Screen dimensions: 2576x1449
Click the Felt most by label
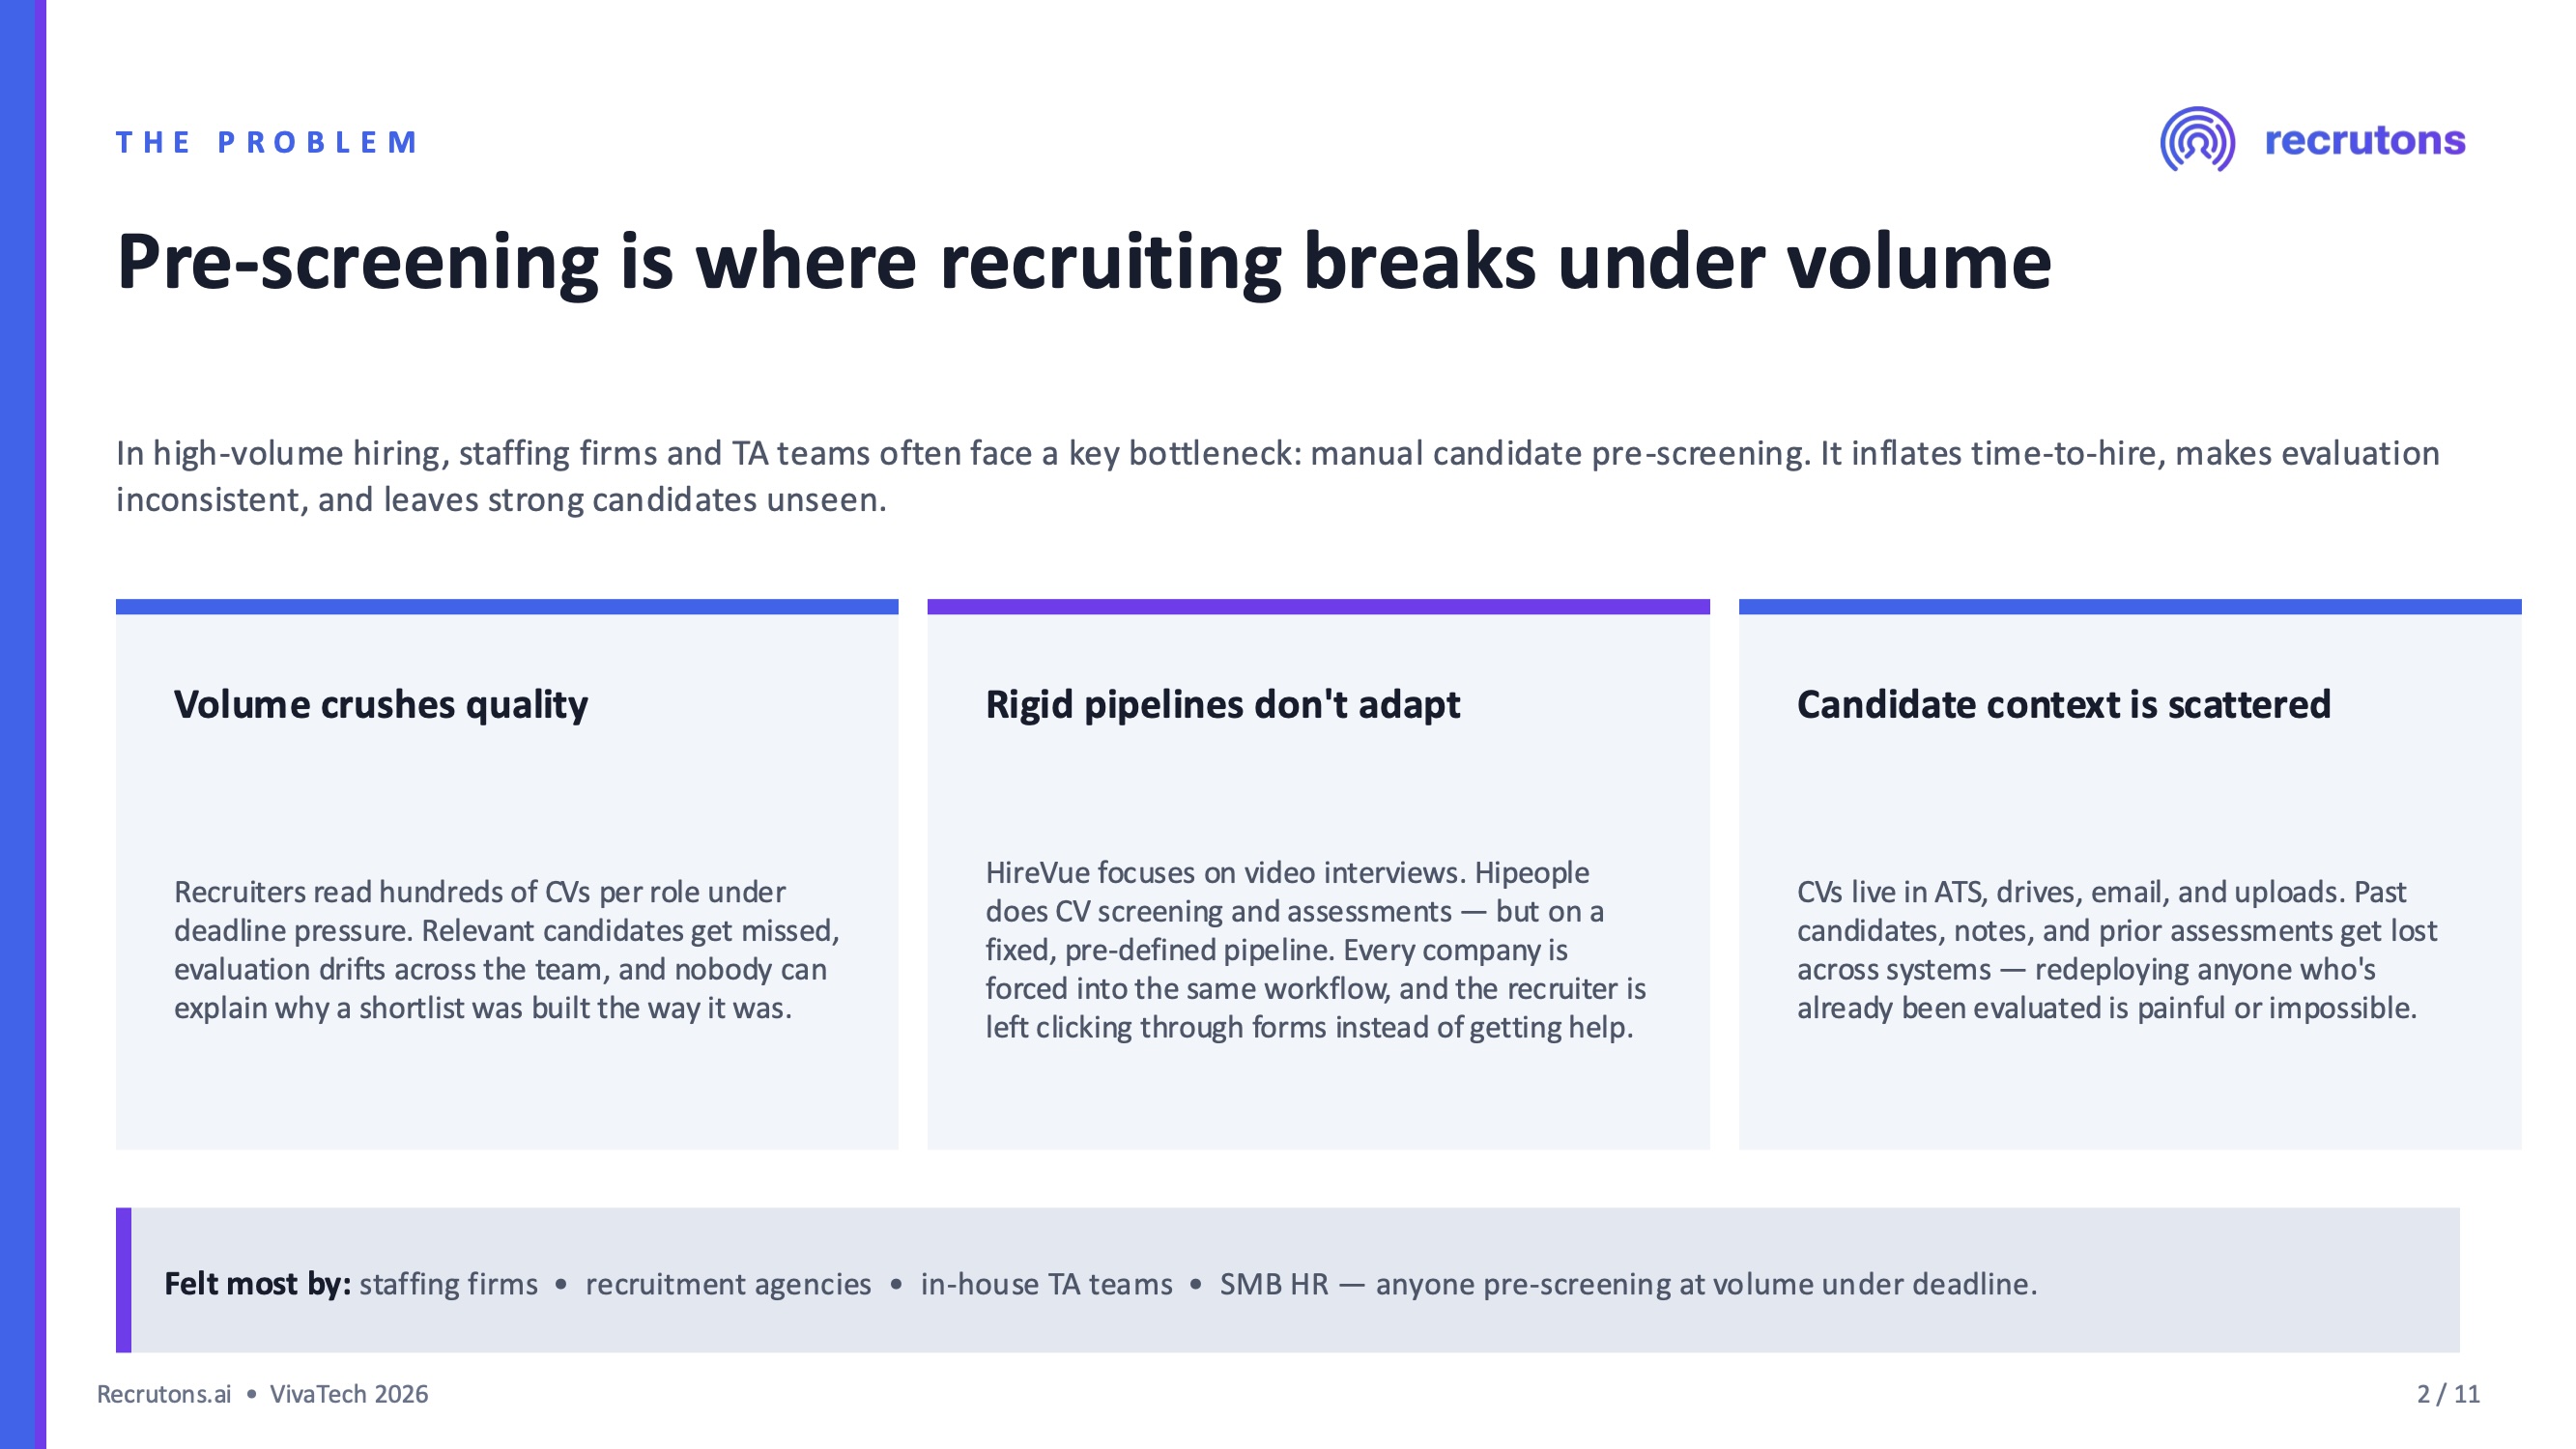coord(257,1284)
